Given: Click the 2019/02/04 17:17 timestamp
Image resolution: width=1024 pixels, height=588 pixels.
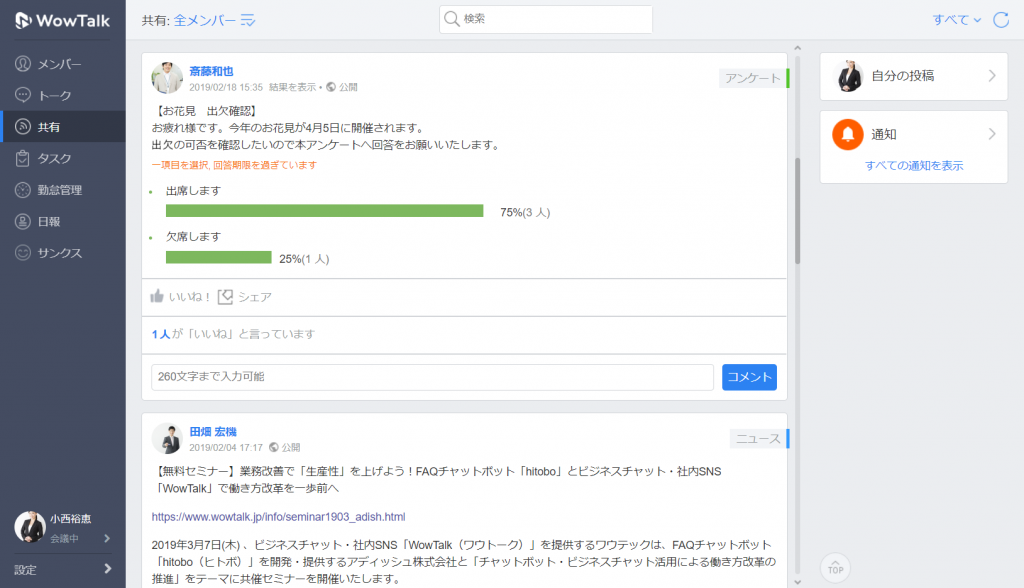Looking at the screenshot, I should point(226,448).
